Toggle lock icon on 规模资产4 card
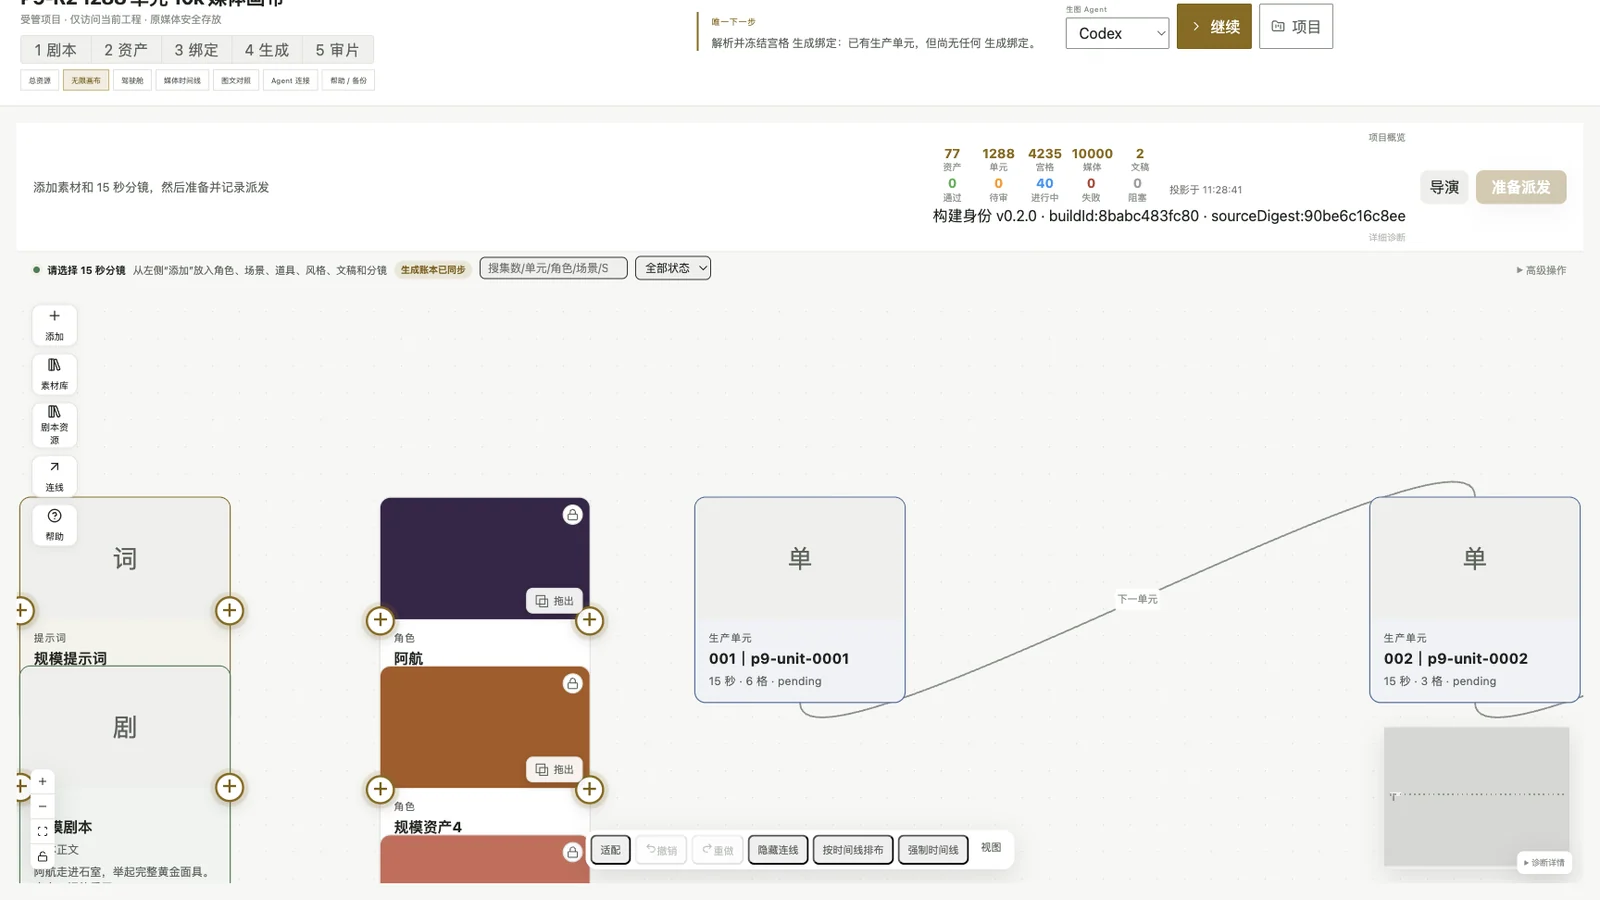 click(x=572, y=684)
